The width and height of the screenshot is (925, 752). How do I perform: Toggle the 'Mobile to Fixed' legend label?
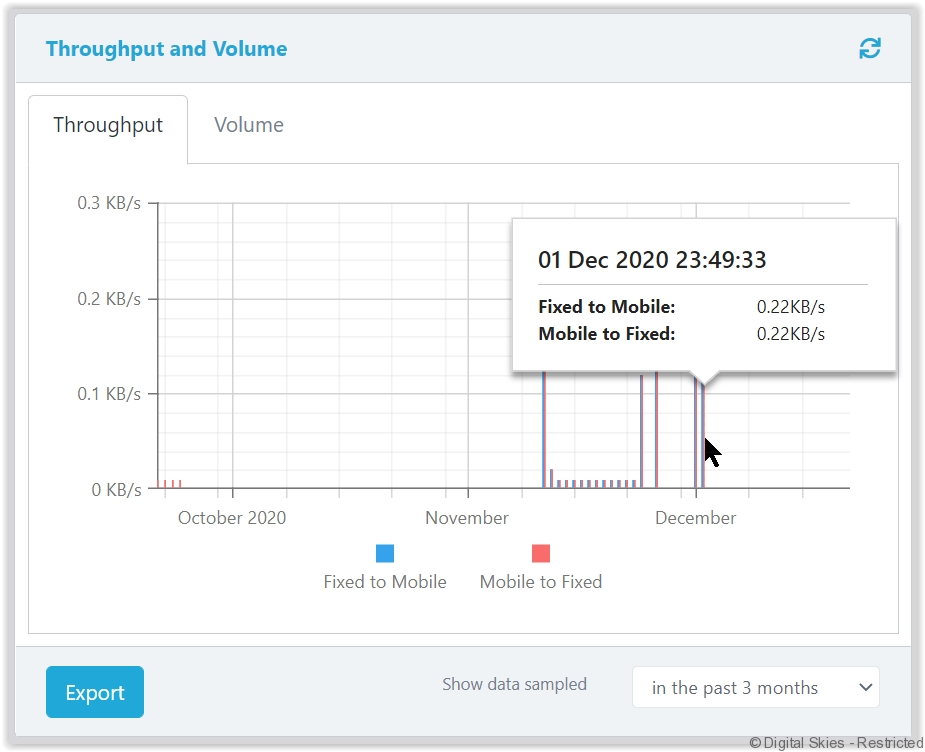click(x=541, y=582)
